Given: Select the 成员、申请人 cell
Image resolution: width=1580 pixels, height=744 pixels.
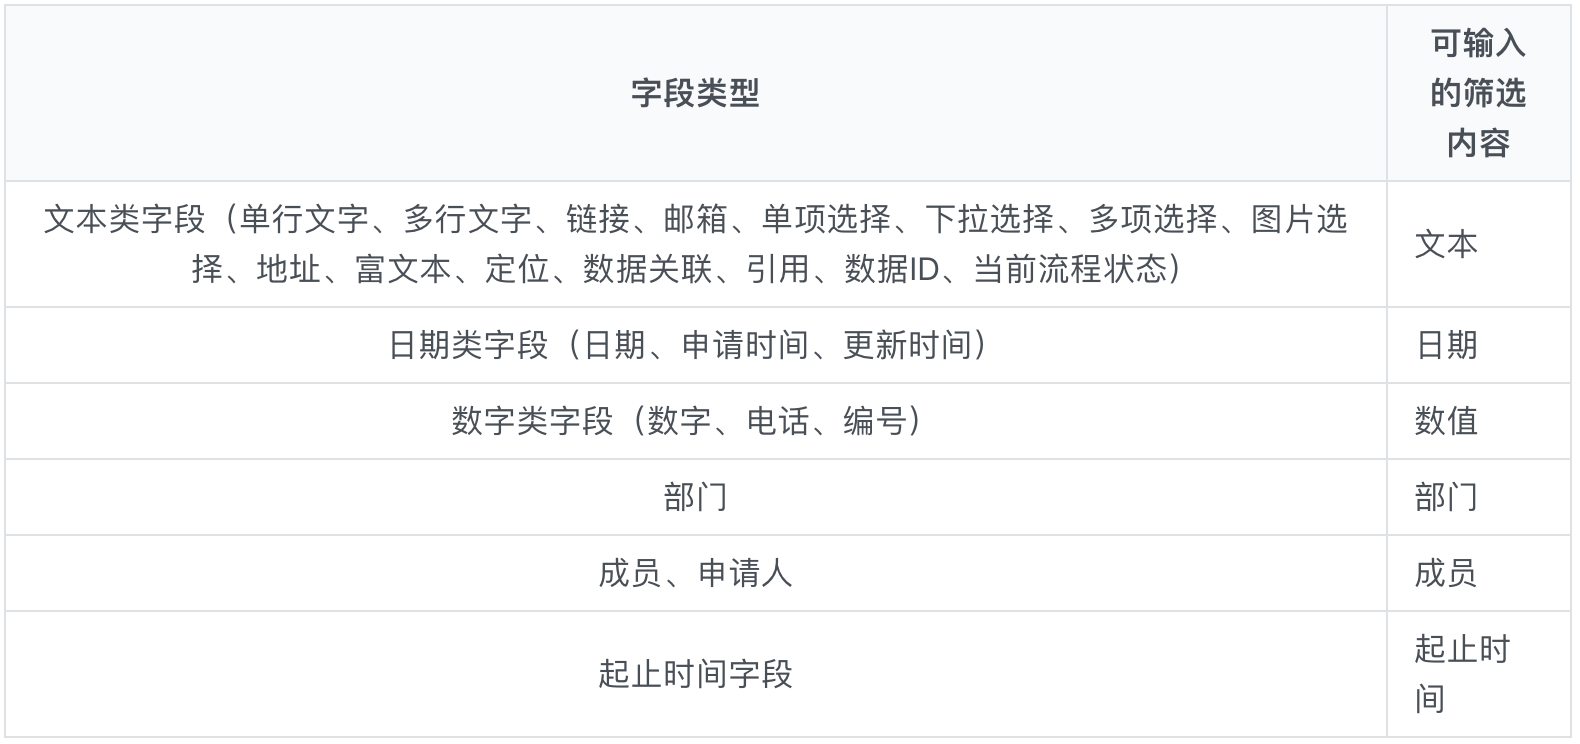Looking at the screenshot, I should [695, 573].
